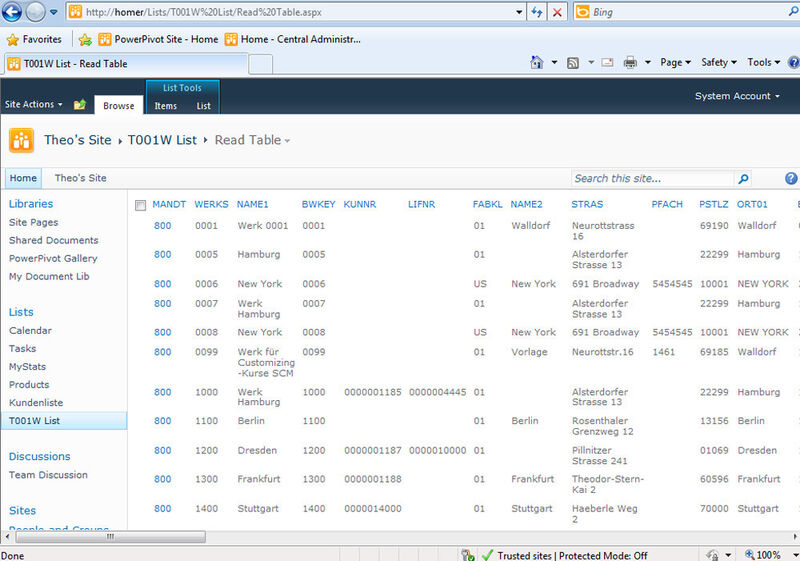Go to Theo's Site breadcrumb link
Viewport: 800px width, 561px height.
(78, 140)
